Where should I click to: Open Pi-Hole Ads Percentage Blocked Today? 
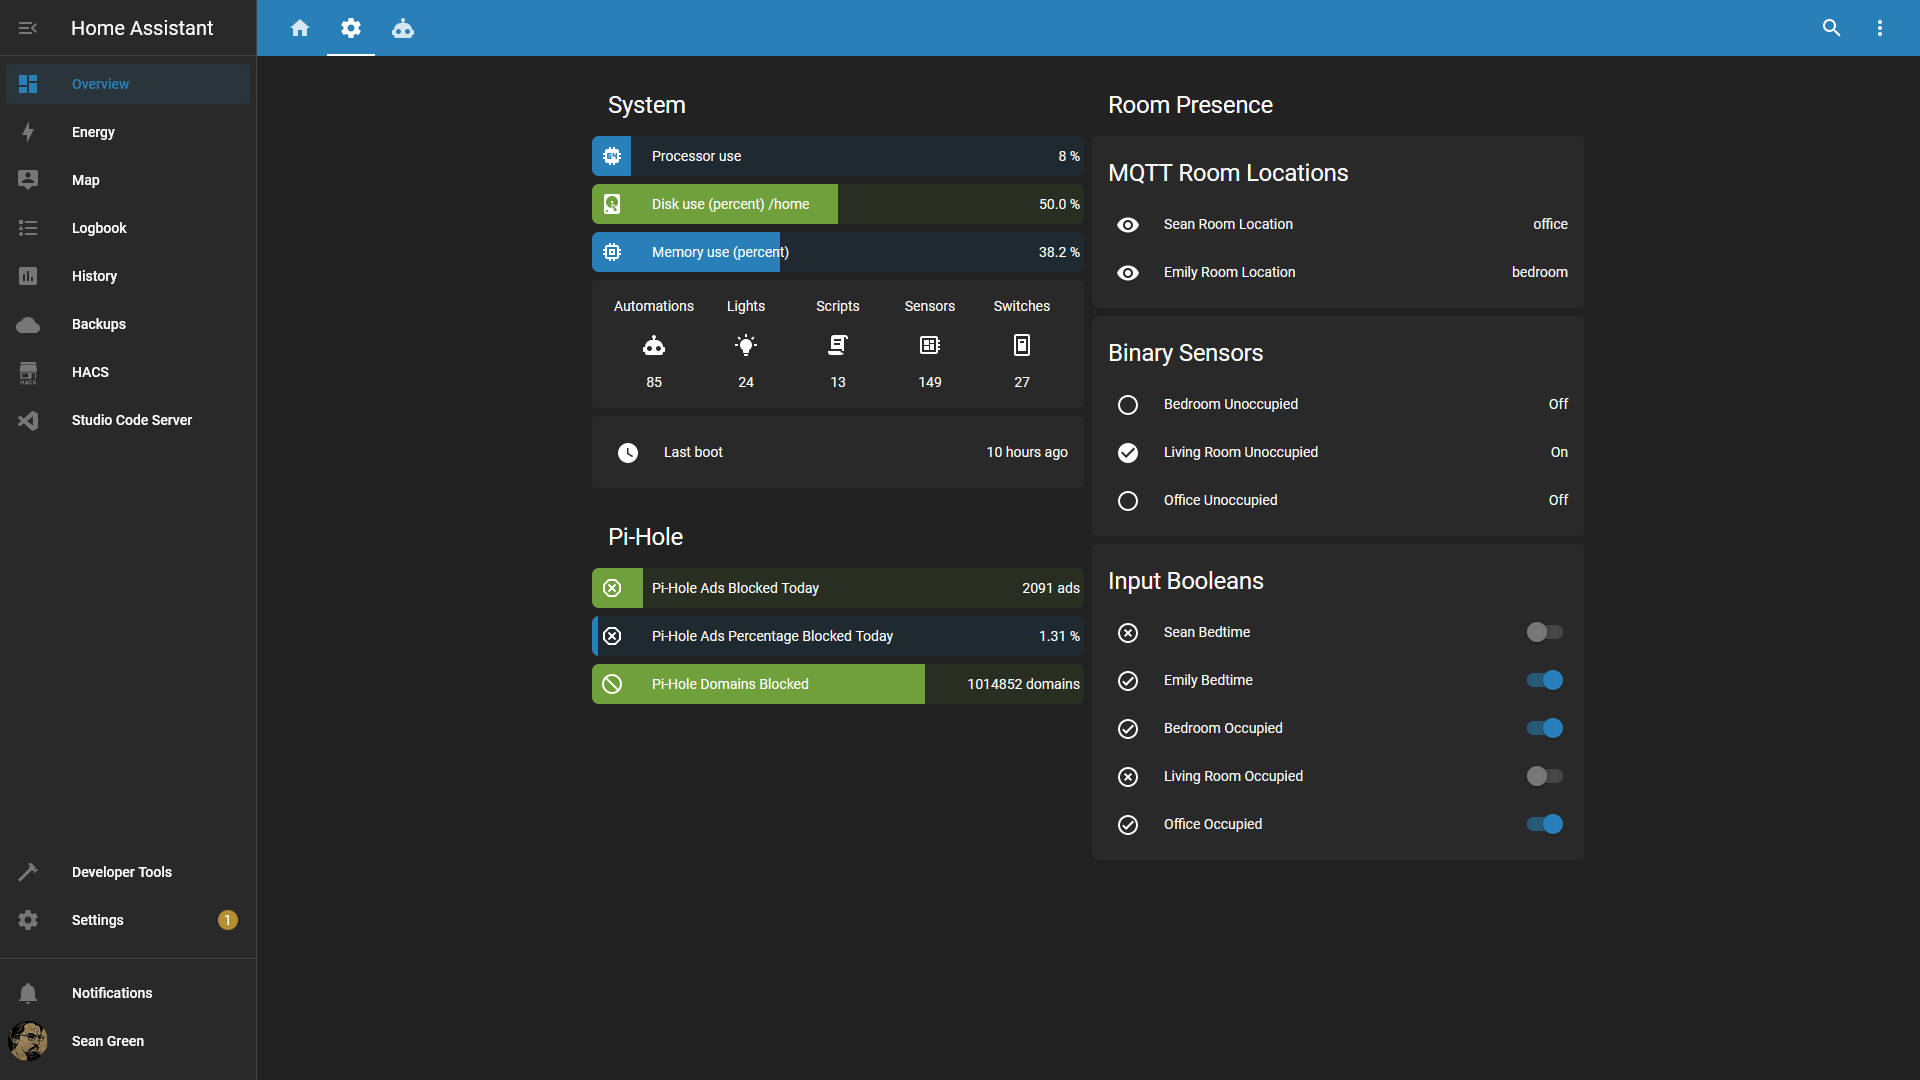(838, 636)
